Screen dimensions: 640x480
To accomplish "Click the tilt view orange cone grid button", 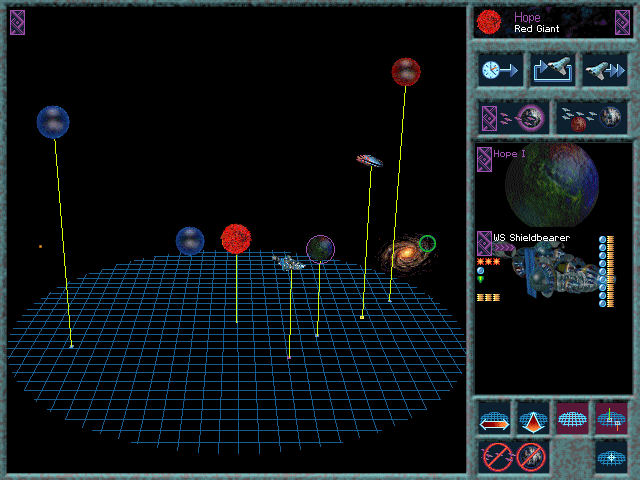I will point(533,418).
